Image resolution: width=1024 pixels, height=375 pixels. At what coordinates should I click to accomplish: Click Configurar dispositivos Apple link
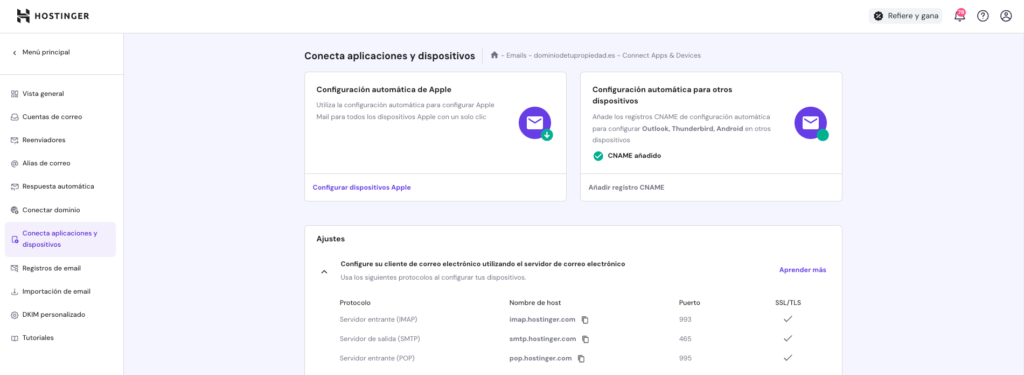[362, 188]
